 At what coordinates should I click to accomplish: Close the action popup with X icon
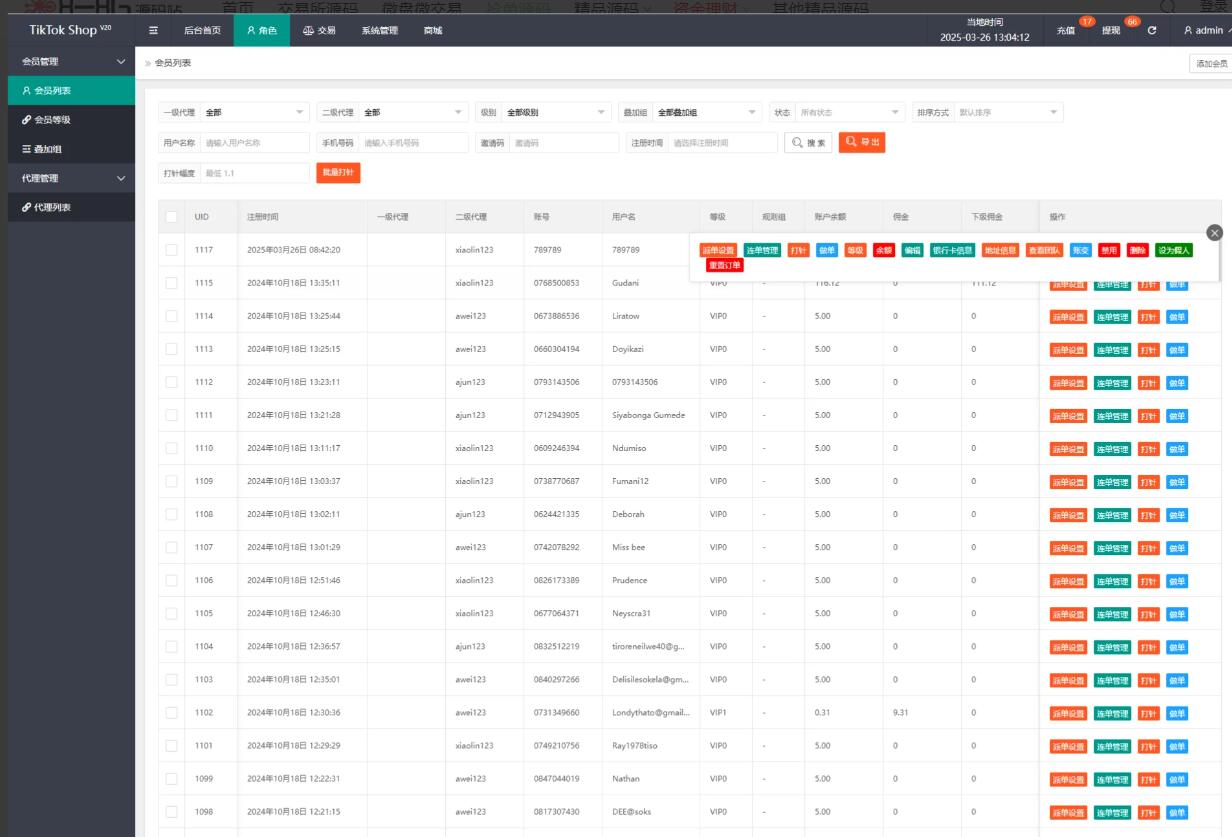[1215, 232]
